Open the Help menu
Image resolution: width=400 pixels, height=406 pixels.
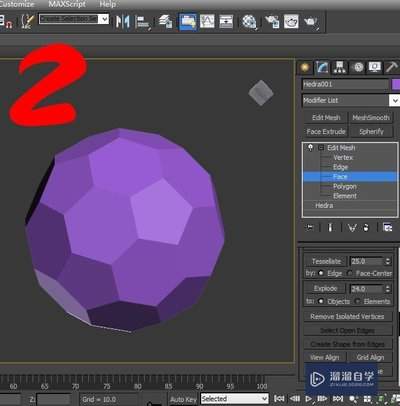click(108, 4)
